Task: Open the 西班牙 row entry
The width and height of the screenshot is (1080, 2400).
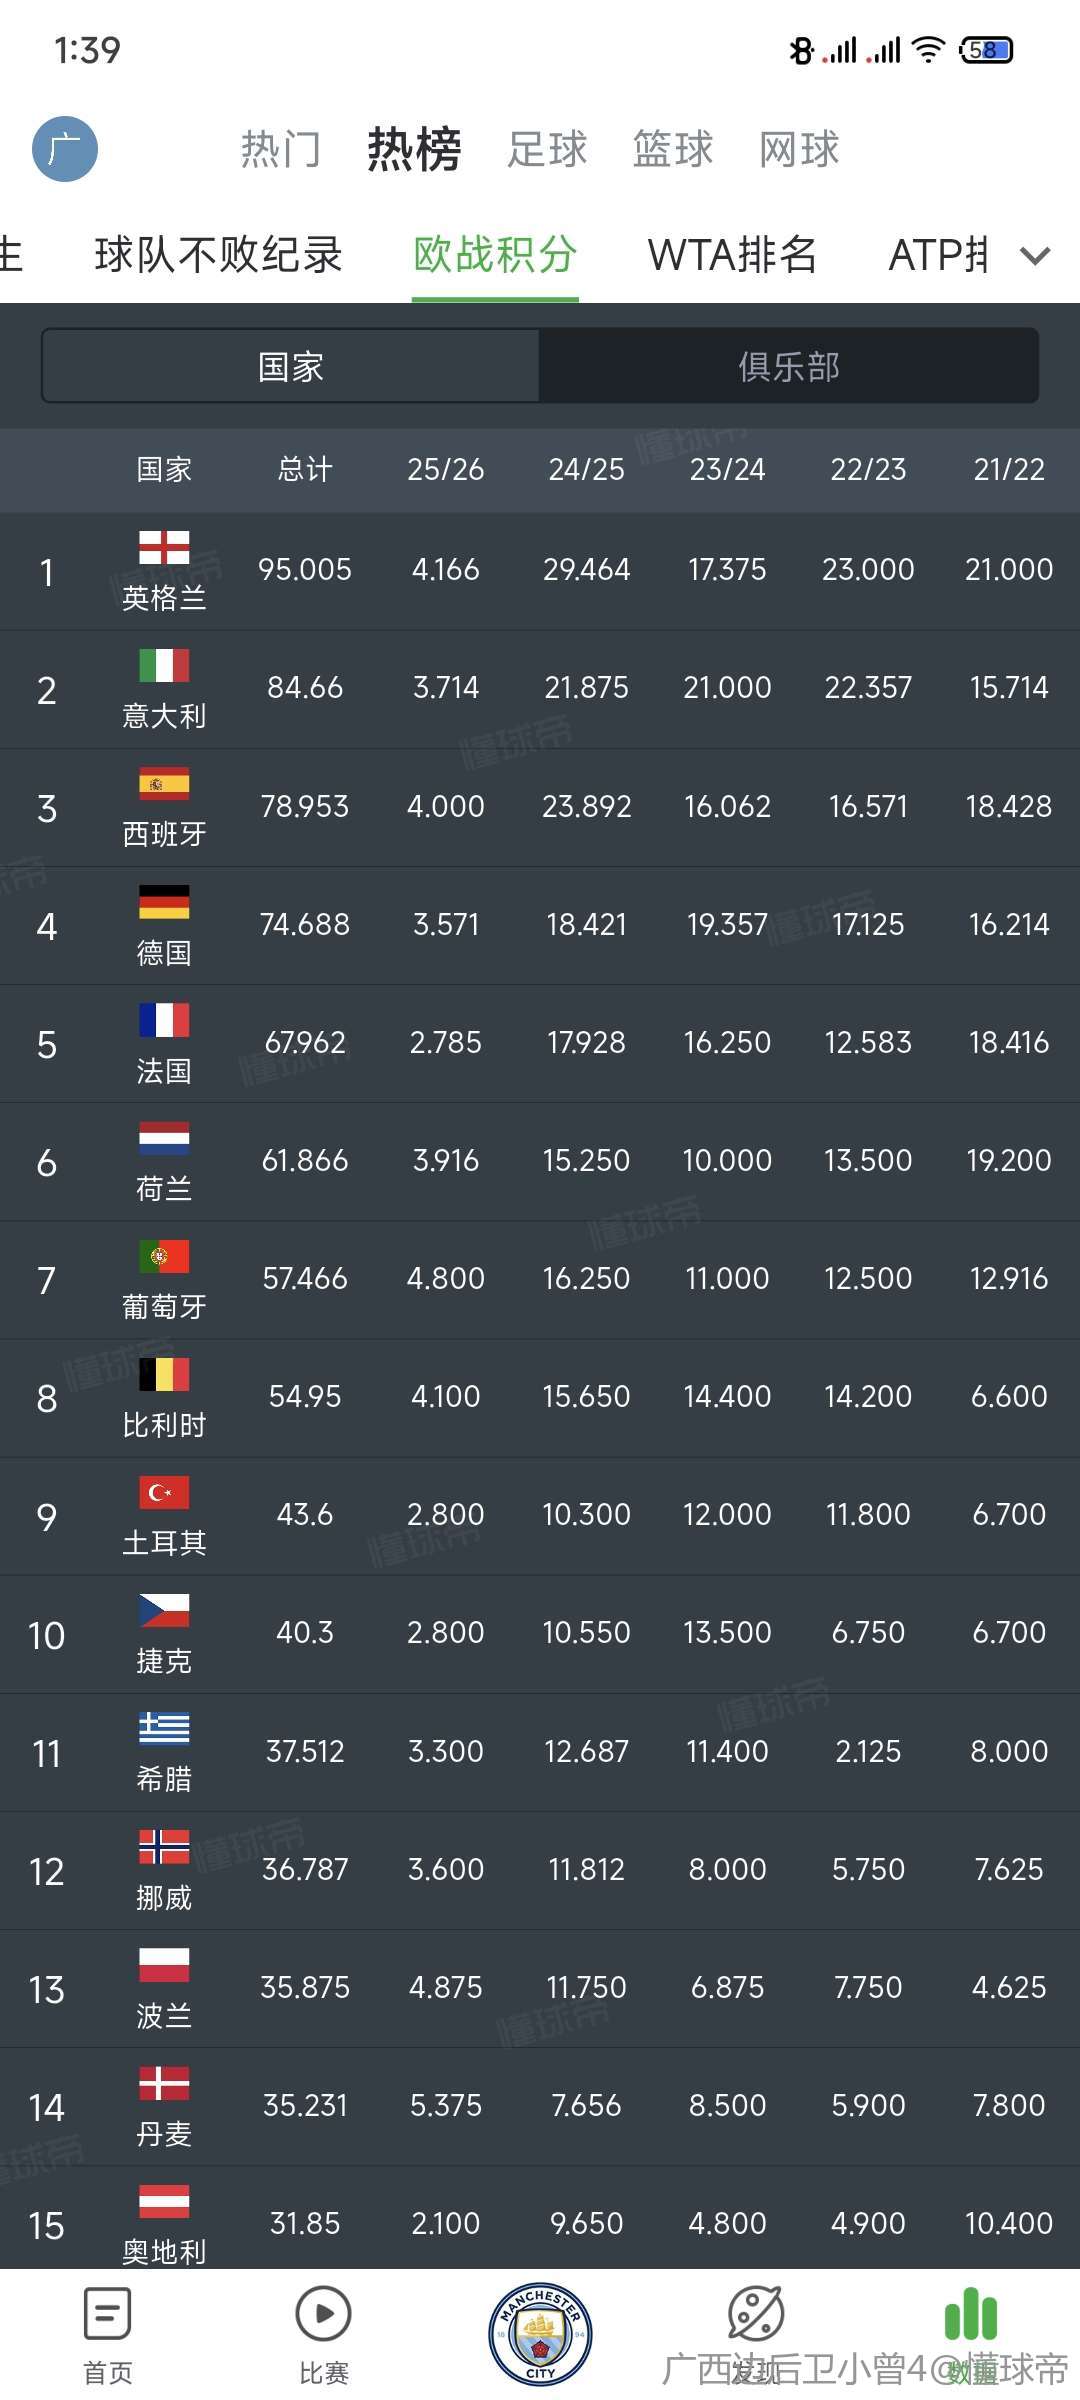Action: click(540, 808)
